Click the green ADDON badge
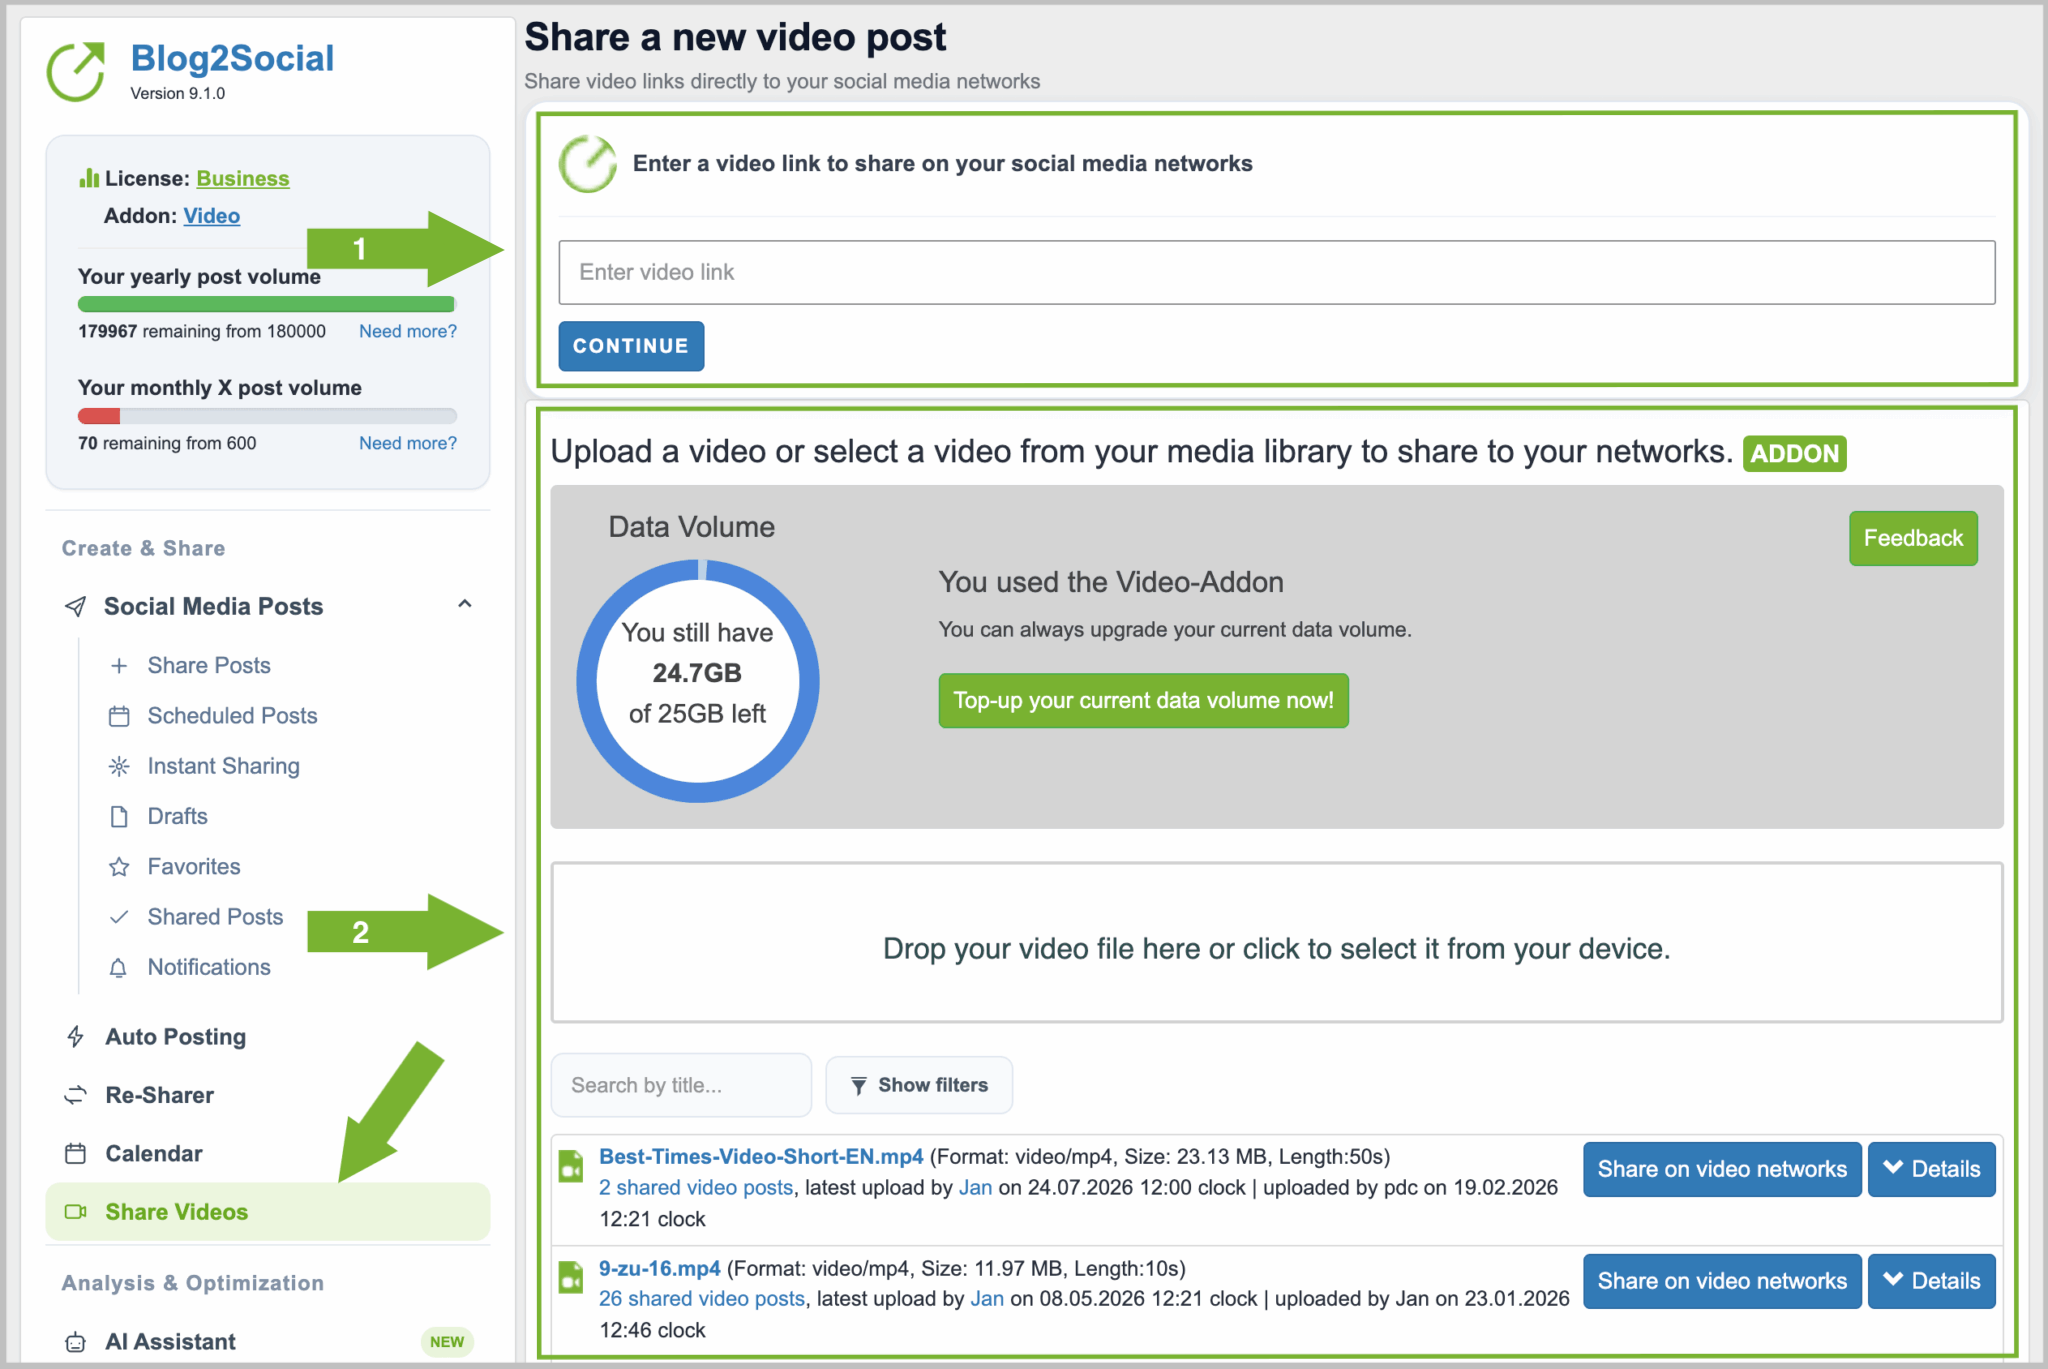 pos(1795,454)
